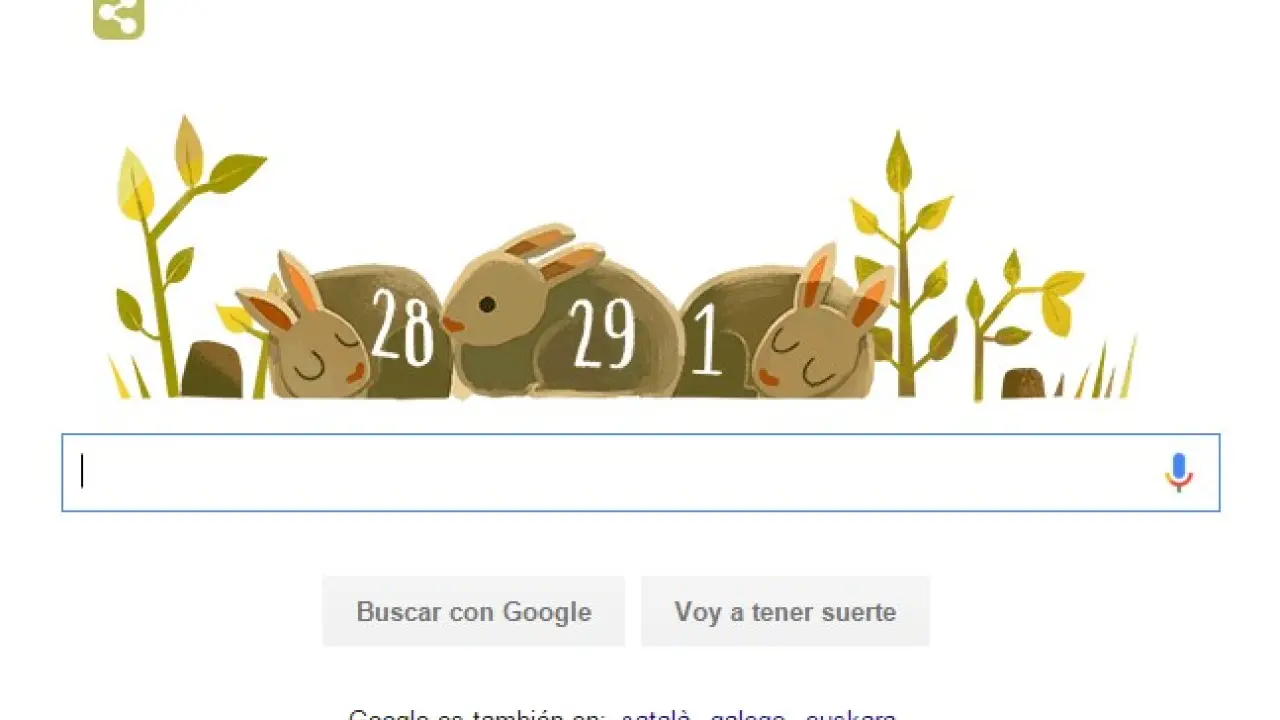Open the euskara language link
This screenshot has height=720, width=1280.
pyautogui.click(x=850, y=716)
